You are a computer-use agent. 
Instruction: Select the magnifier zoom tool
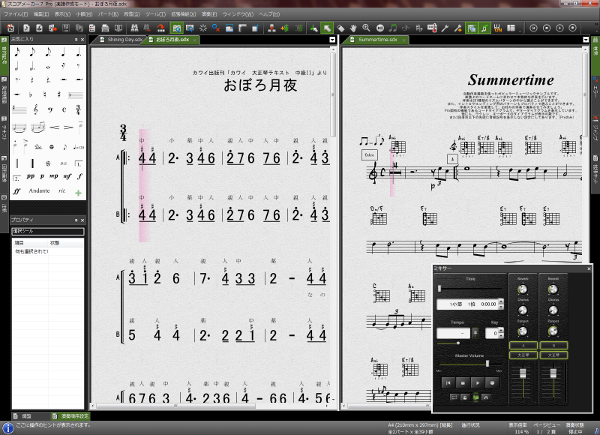(366, 28)
